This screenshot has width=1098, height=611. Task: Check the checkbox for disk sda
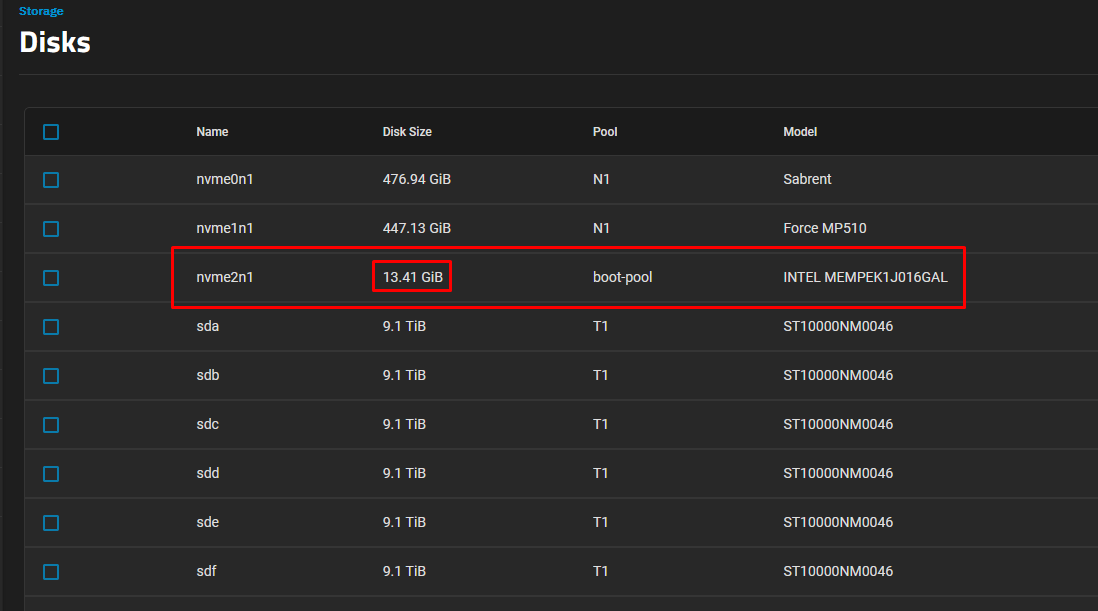click(x=51, y=326)
